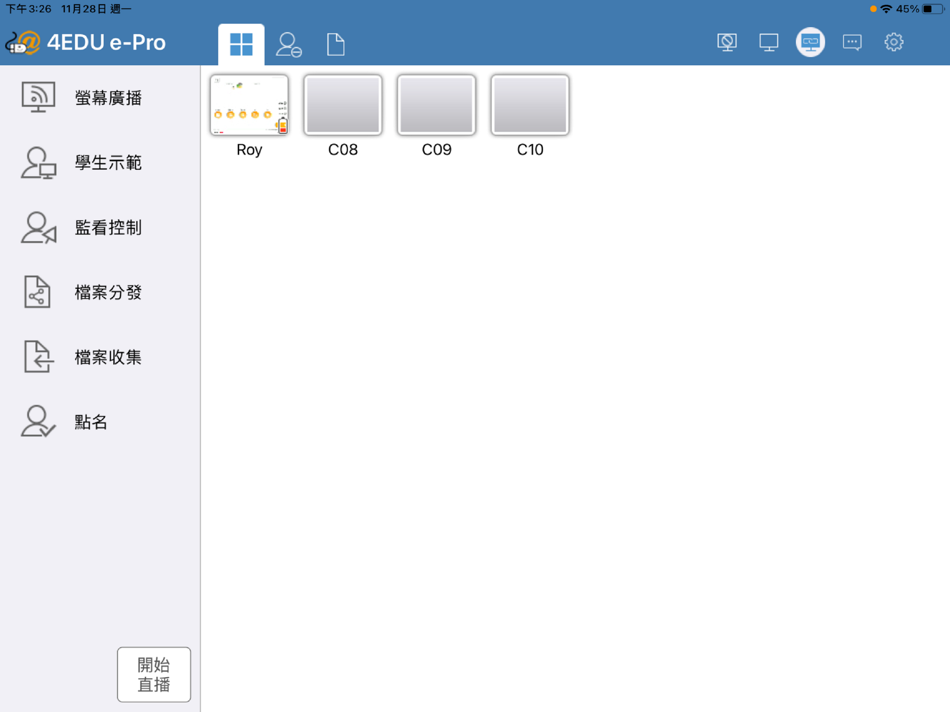Screen dimensions: 950x712
Task: Click the C09 name label
Action: [x=436, y=150]
